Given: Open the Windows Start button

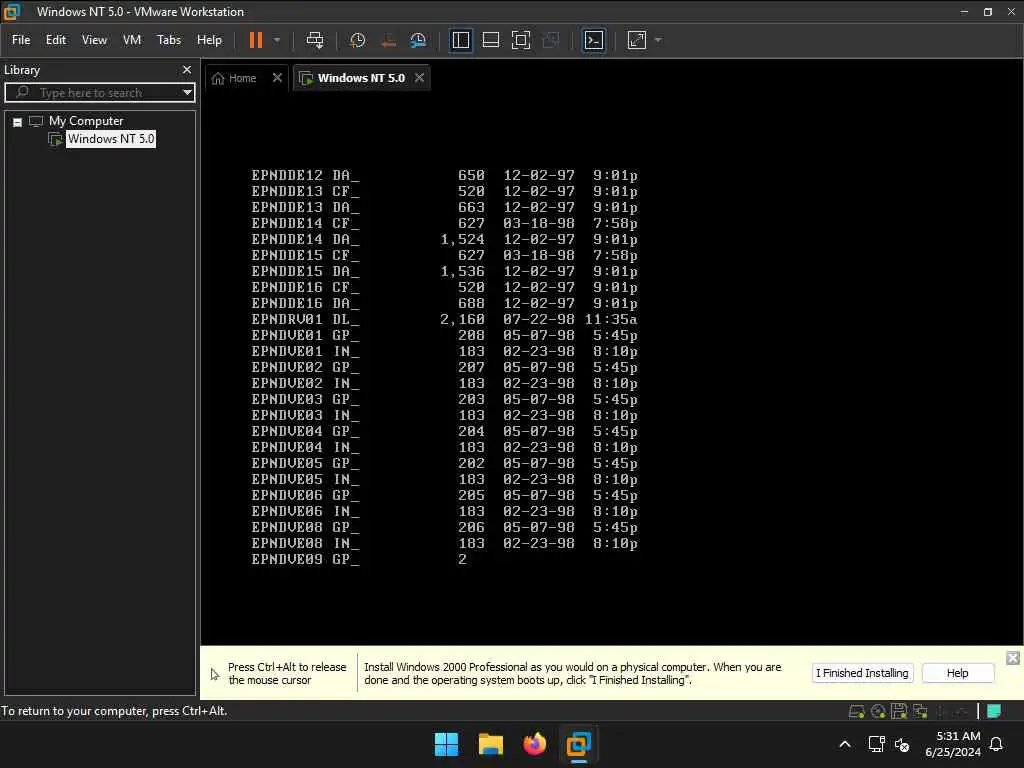Looking at the screenshot, I should 447,744.
